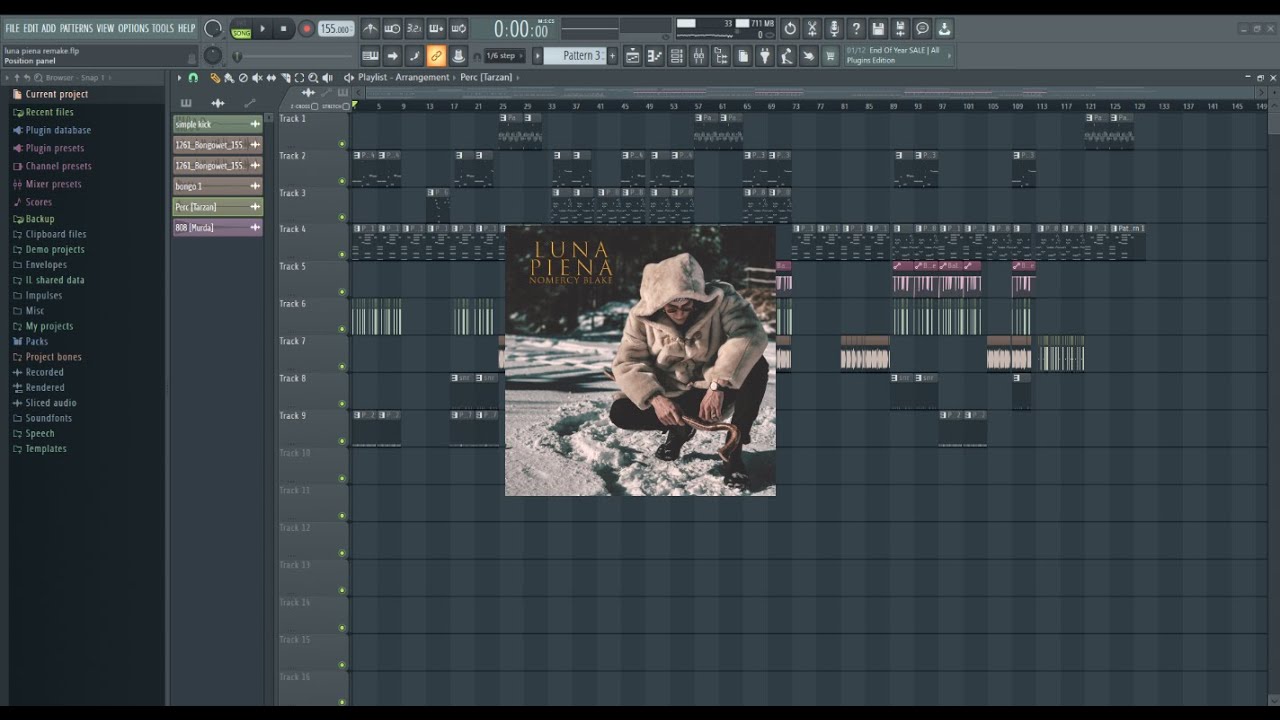This screenshot has width=1280, height=720.
Task: Expand the Packs folder in browser
Action: [x=30, y=341]
